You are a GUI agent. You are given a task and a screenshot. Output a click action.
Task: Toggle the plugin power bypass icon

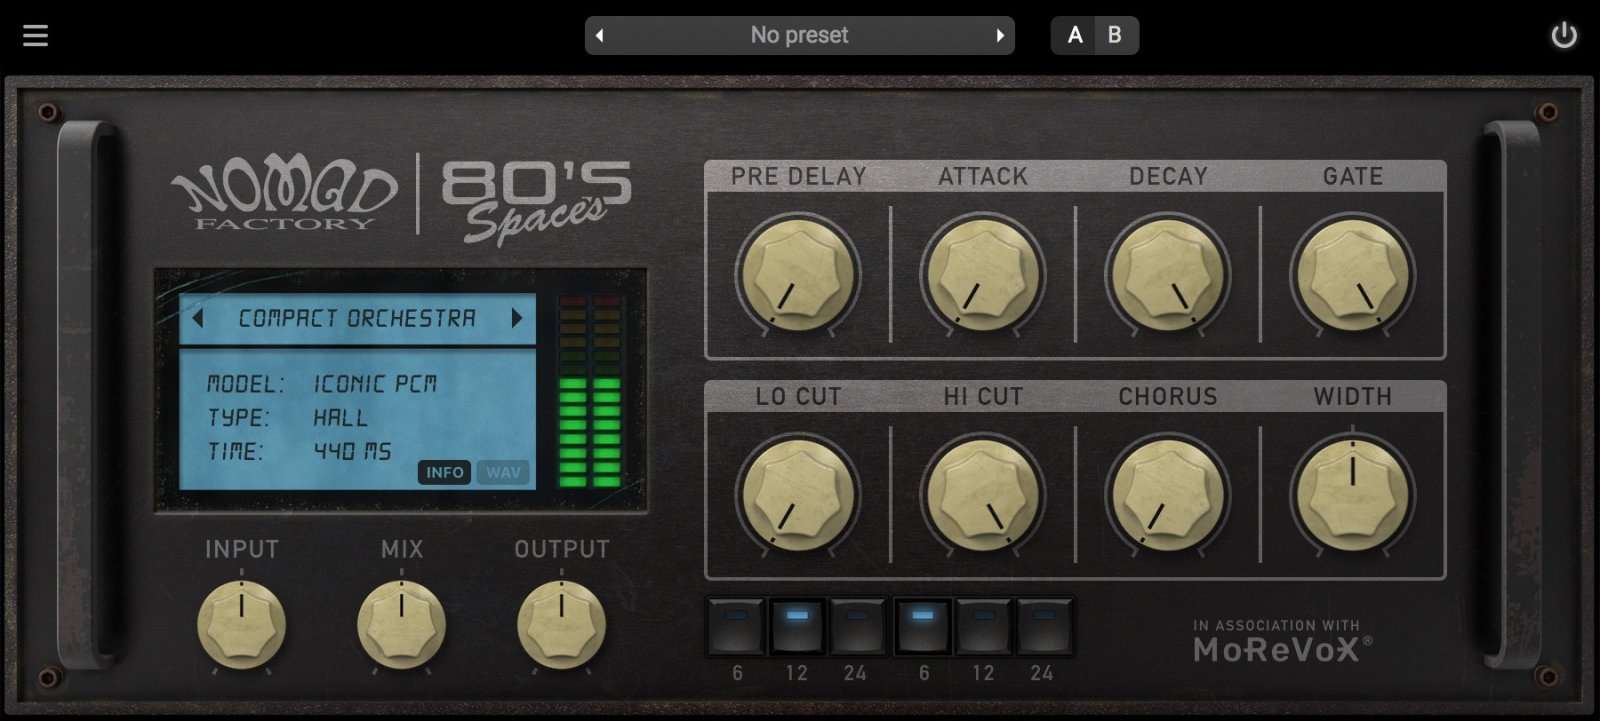click(x=1563, y=36)
